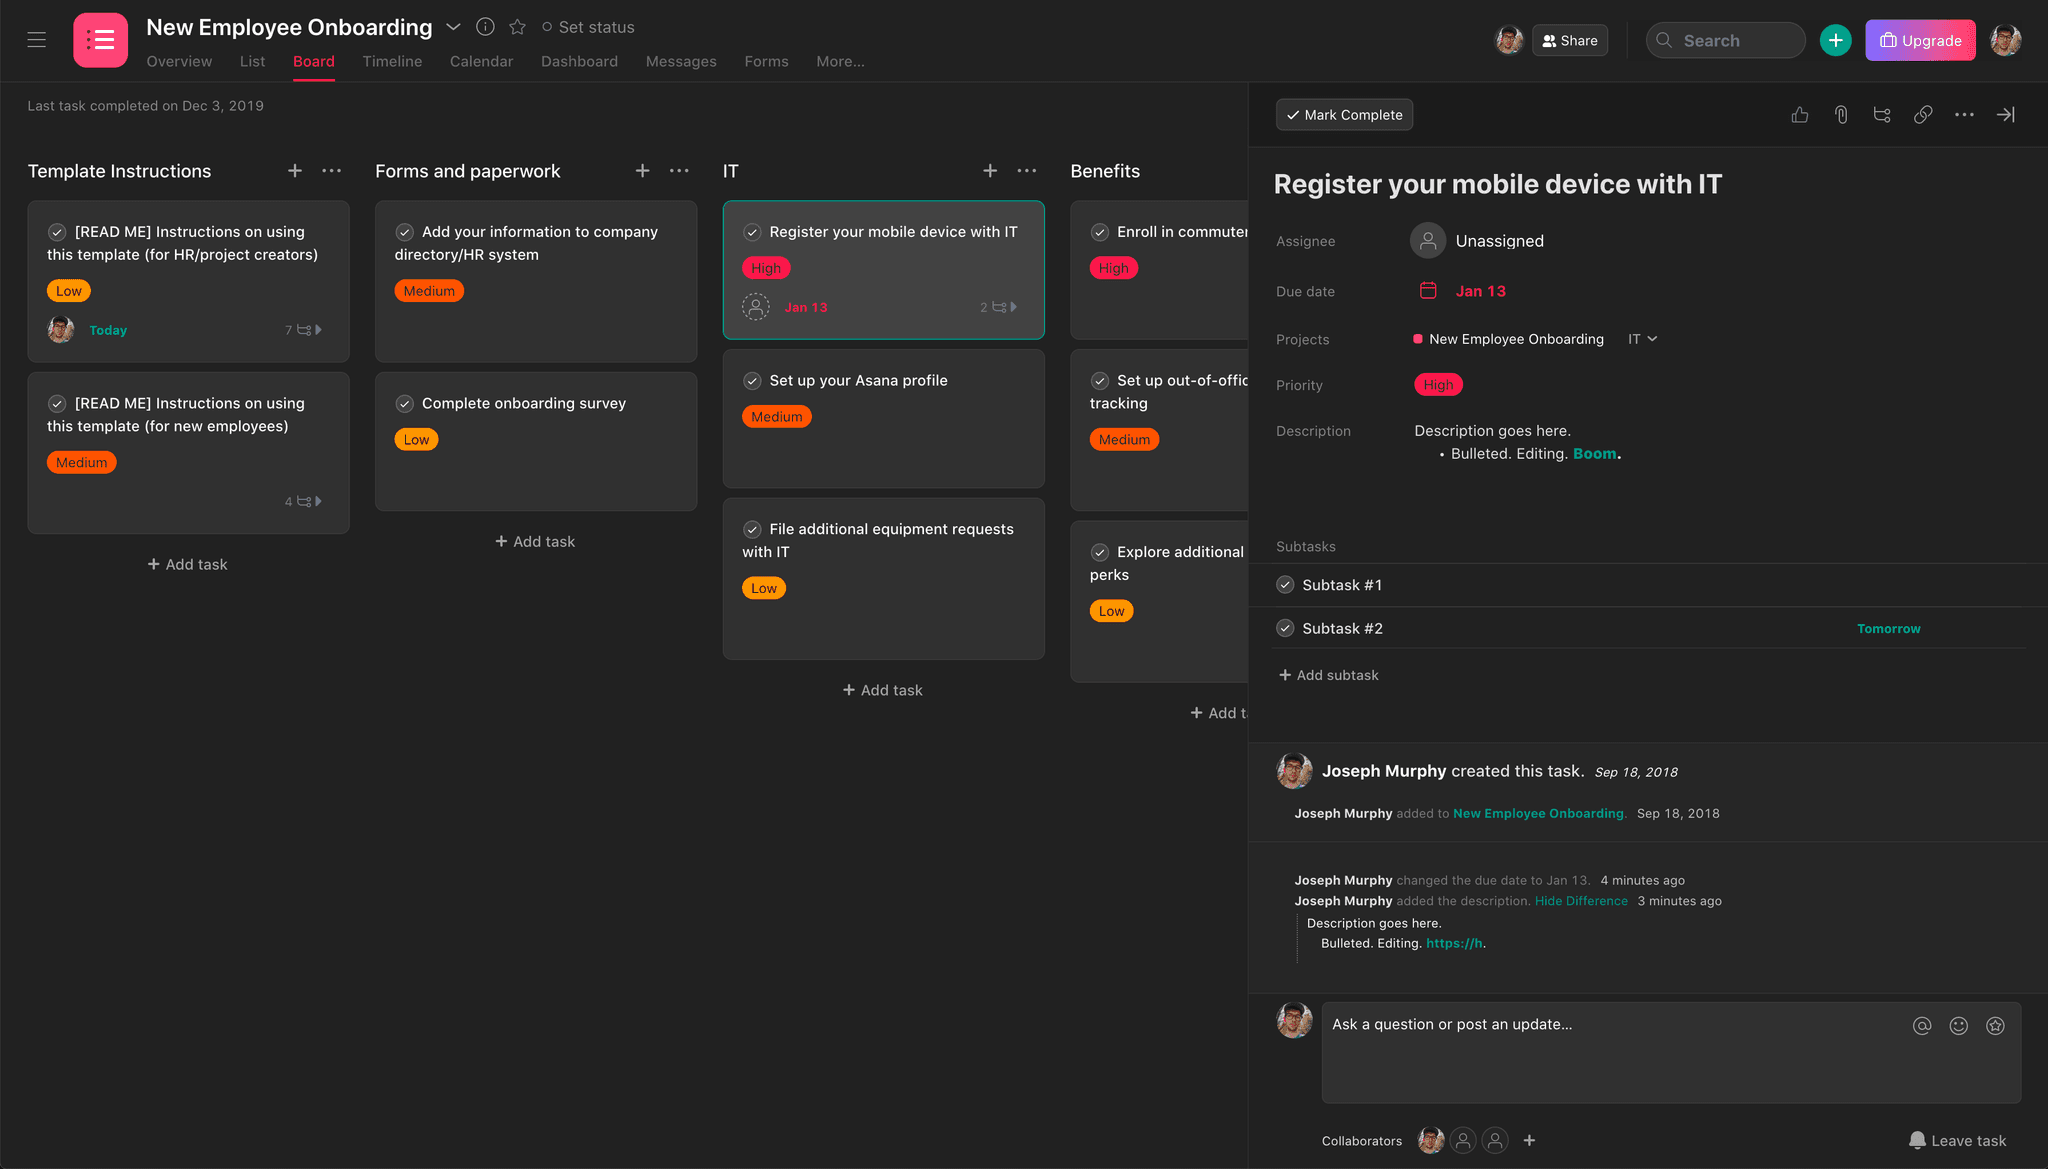Open Template Instructions column options ellipsis
Viewport: 2048px width, 1169px height.
[332, 171]
